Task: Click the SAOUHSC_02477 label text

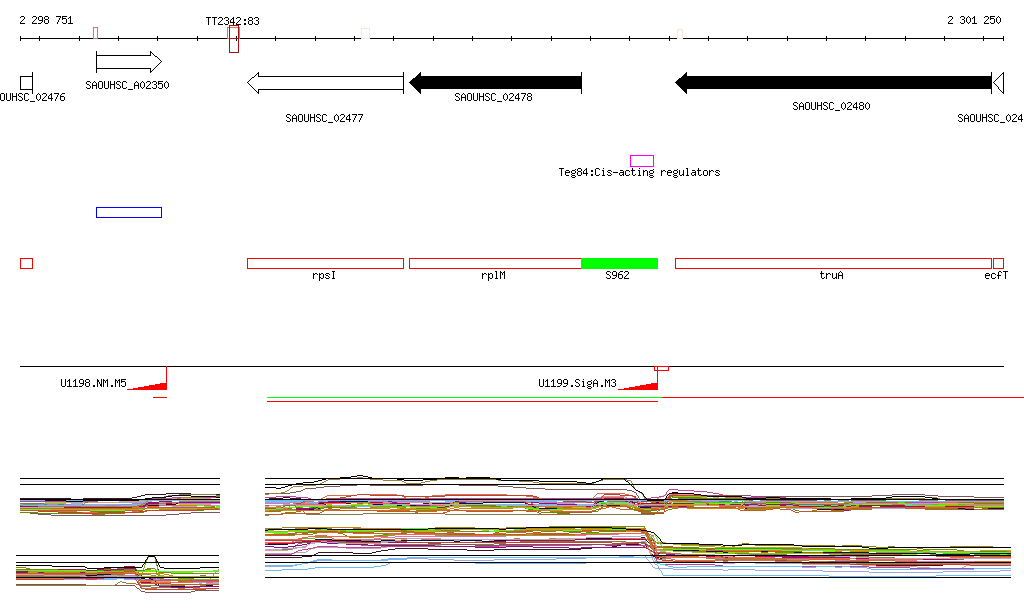Action: [x=325, y=118]
